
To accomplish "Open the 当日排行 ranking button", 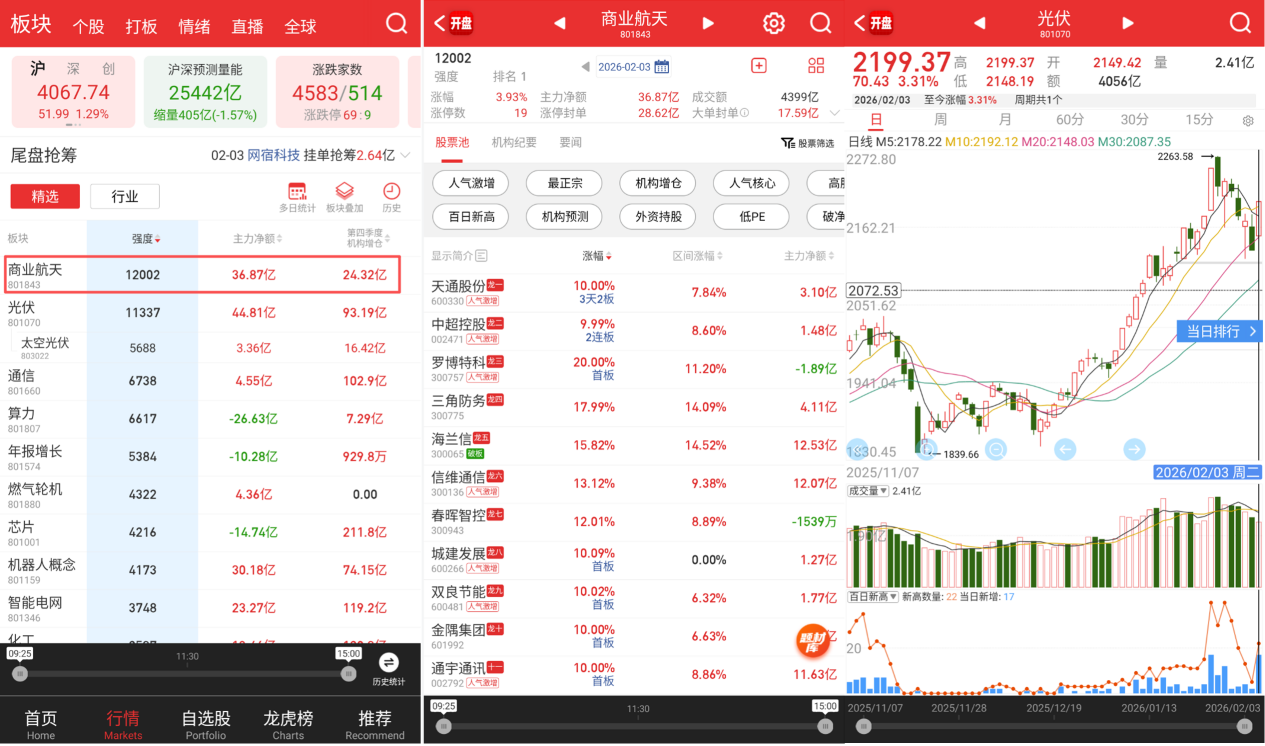I will tap(1220, 331).
